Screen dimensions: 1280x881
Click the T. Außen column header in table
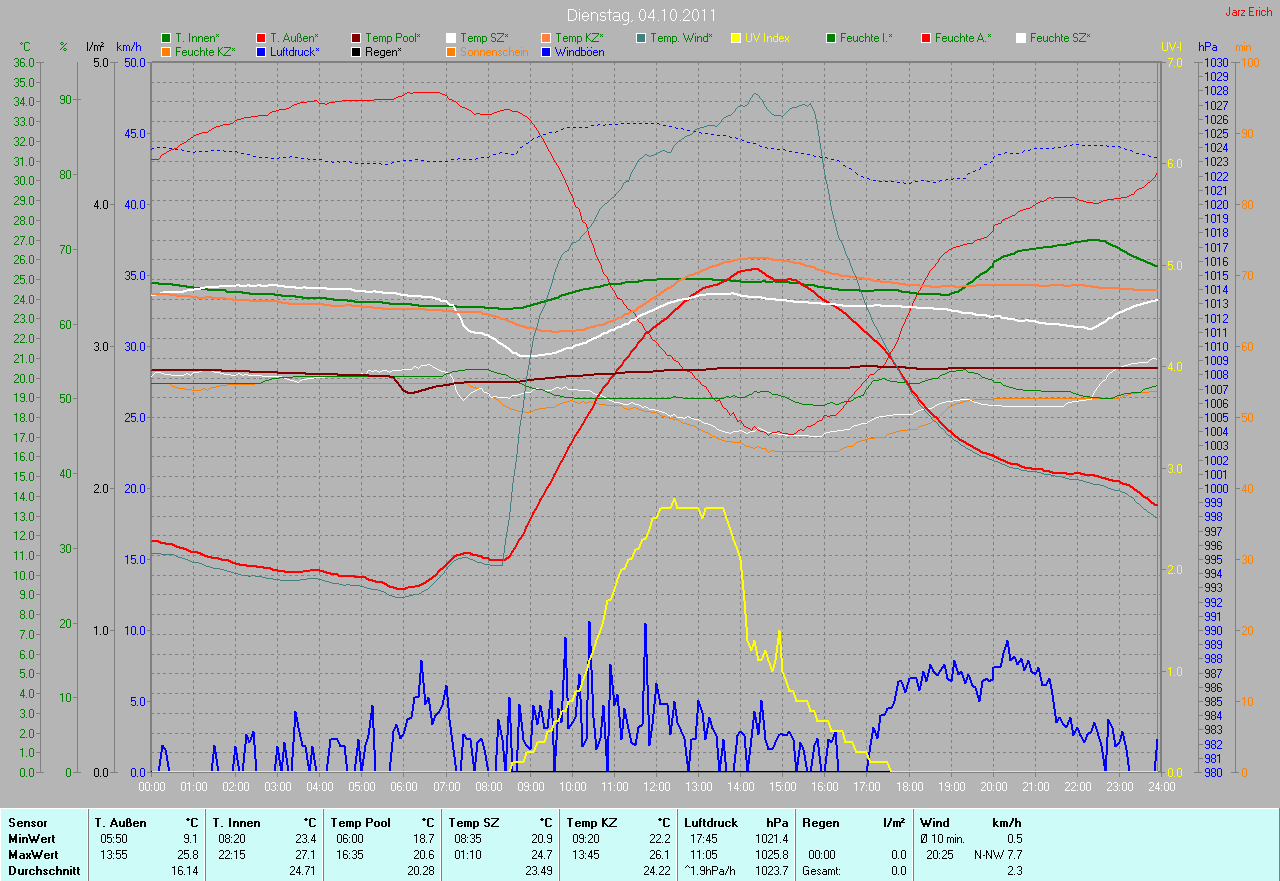[x=120, y=823]
